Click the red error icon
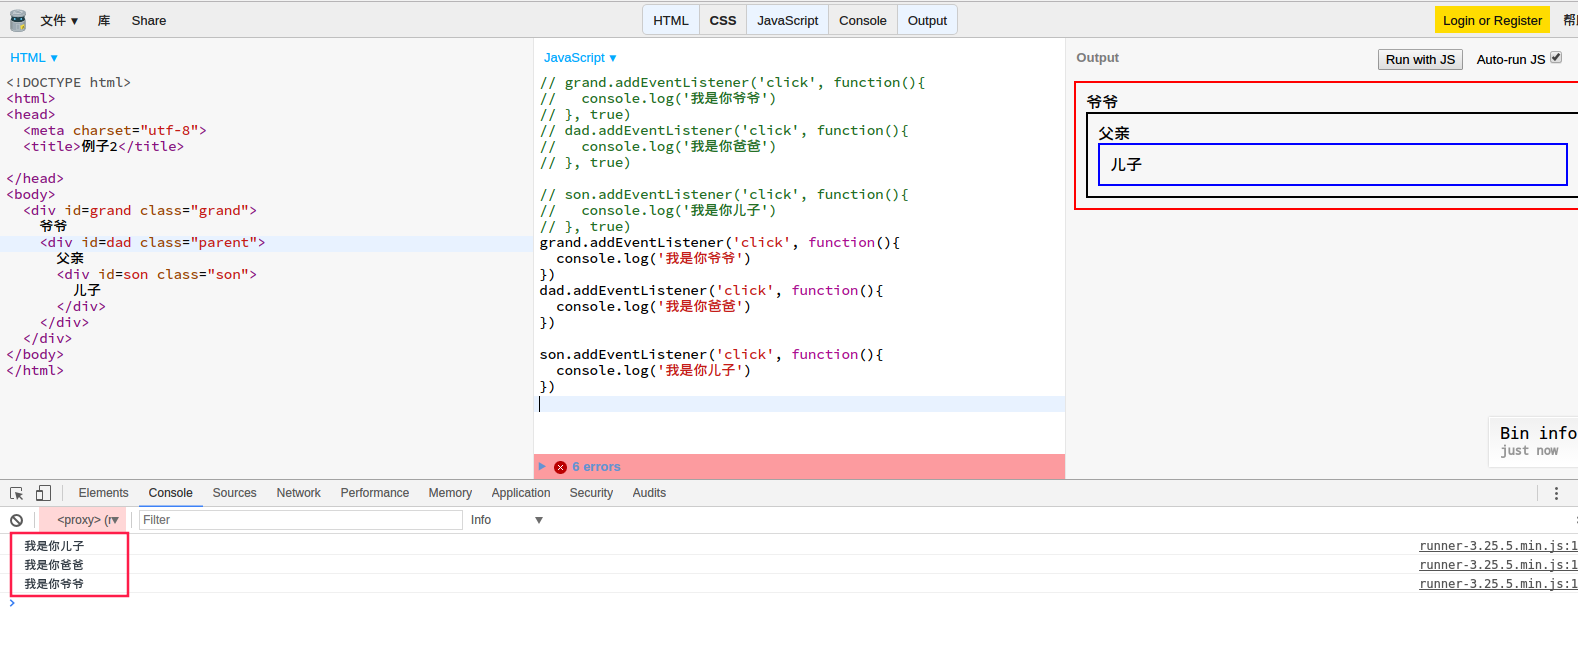Screen dimensions: 1578x658 tap(560, 467)
